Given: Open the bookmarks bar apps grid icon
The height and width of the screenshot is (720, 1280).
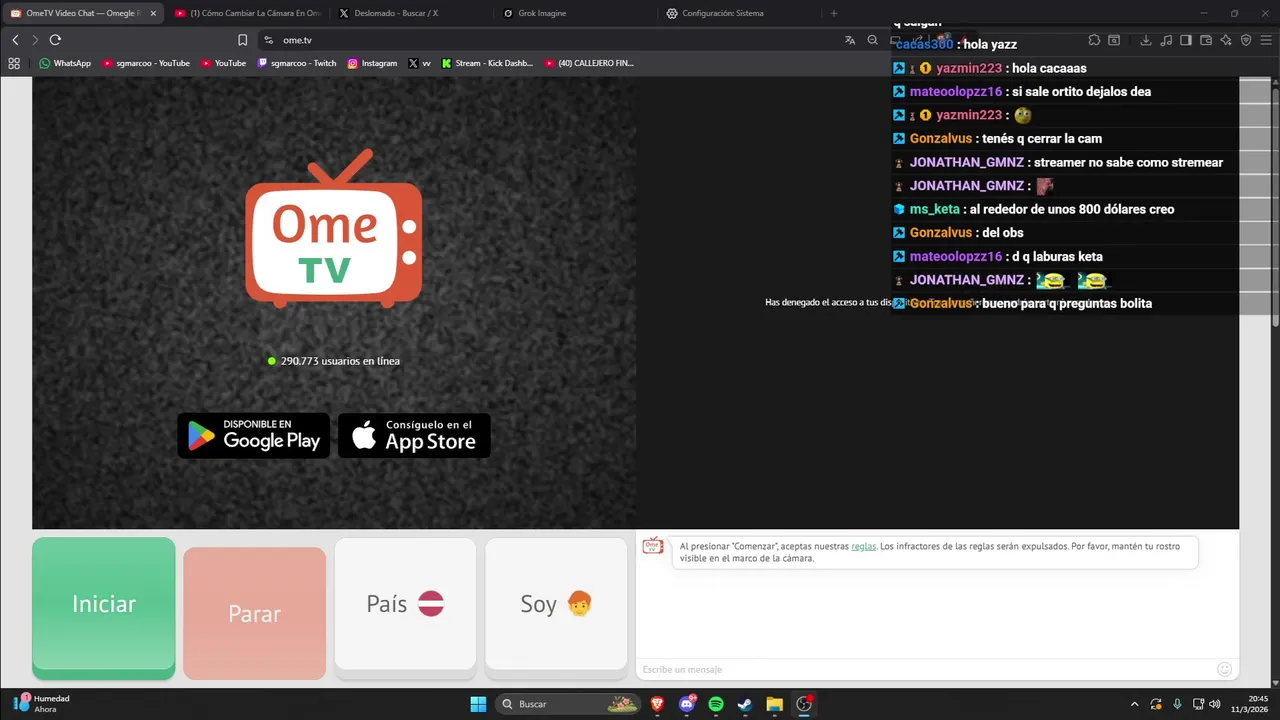Looking at the screenshot, I should pos(14,63).
